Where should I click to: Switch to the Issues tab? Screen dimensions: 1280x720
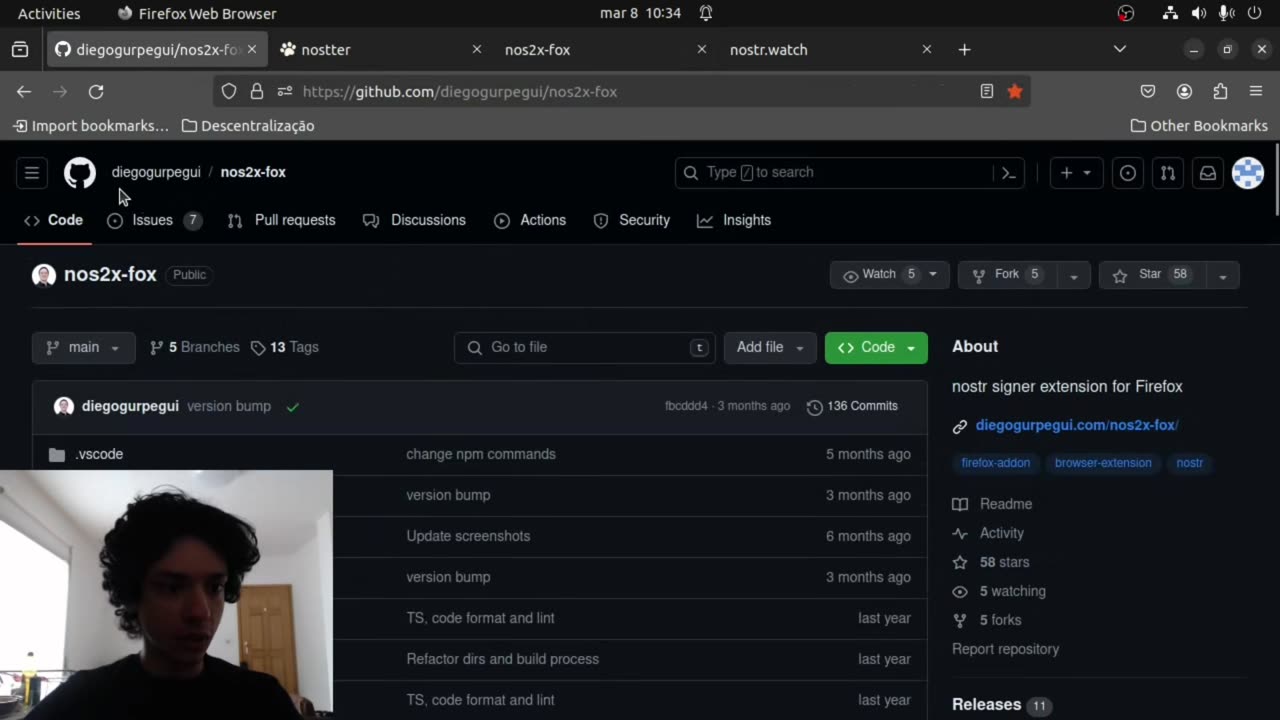(154, 220)
